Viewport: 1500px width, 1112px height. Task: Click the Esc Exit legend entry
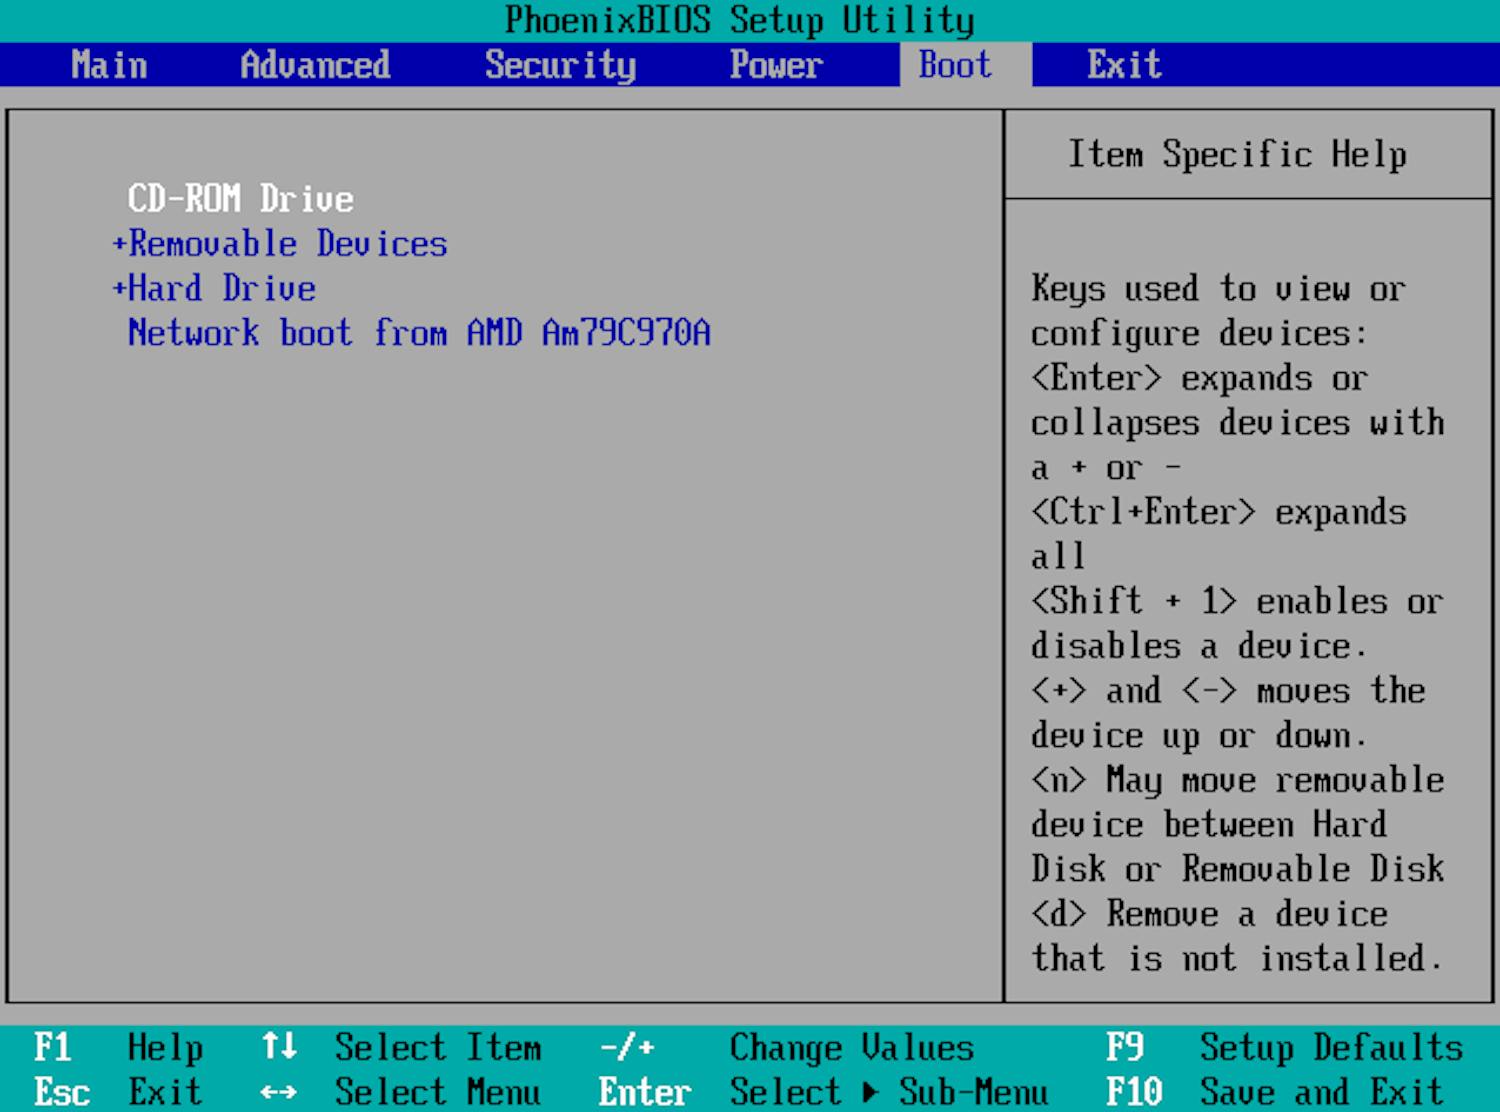(x=119, y=1092)
